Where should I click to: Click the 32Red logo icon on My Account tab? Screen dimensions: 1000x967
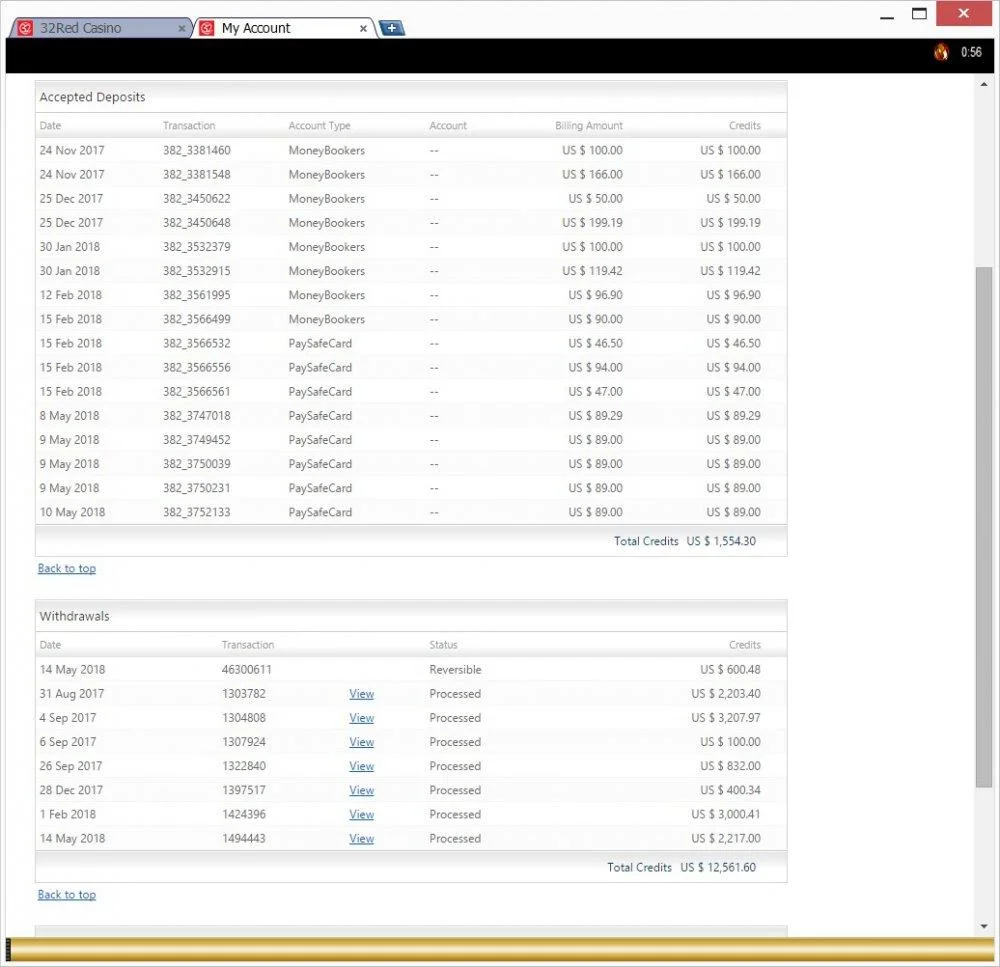[x=207, y=28]
